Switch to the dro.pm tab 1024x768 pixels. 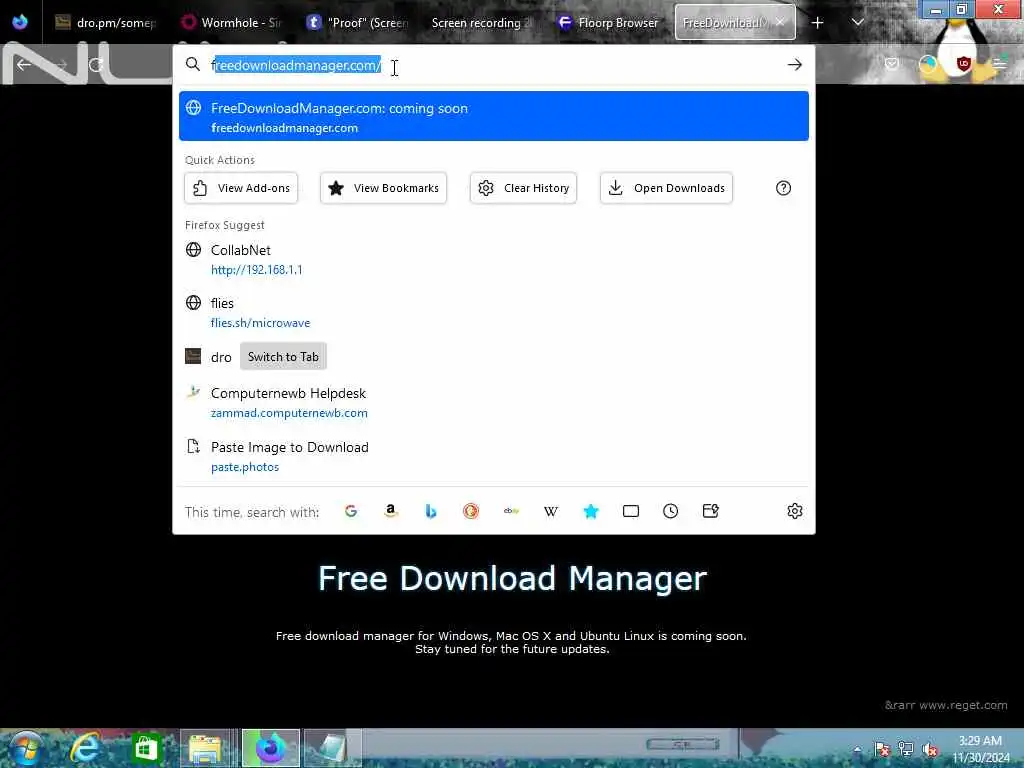[x=105, y=23]
